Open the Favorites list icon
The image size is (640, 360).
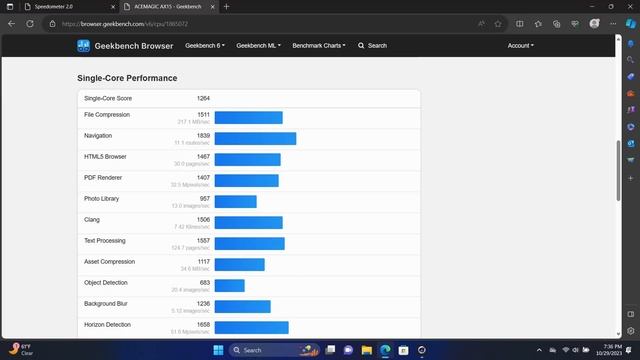point(538,24)
